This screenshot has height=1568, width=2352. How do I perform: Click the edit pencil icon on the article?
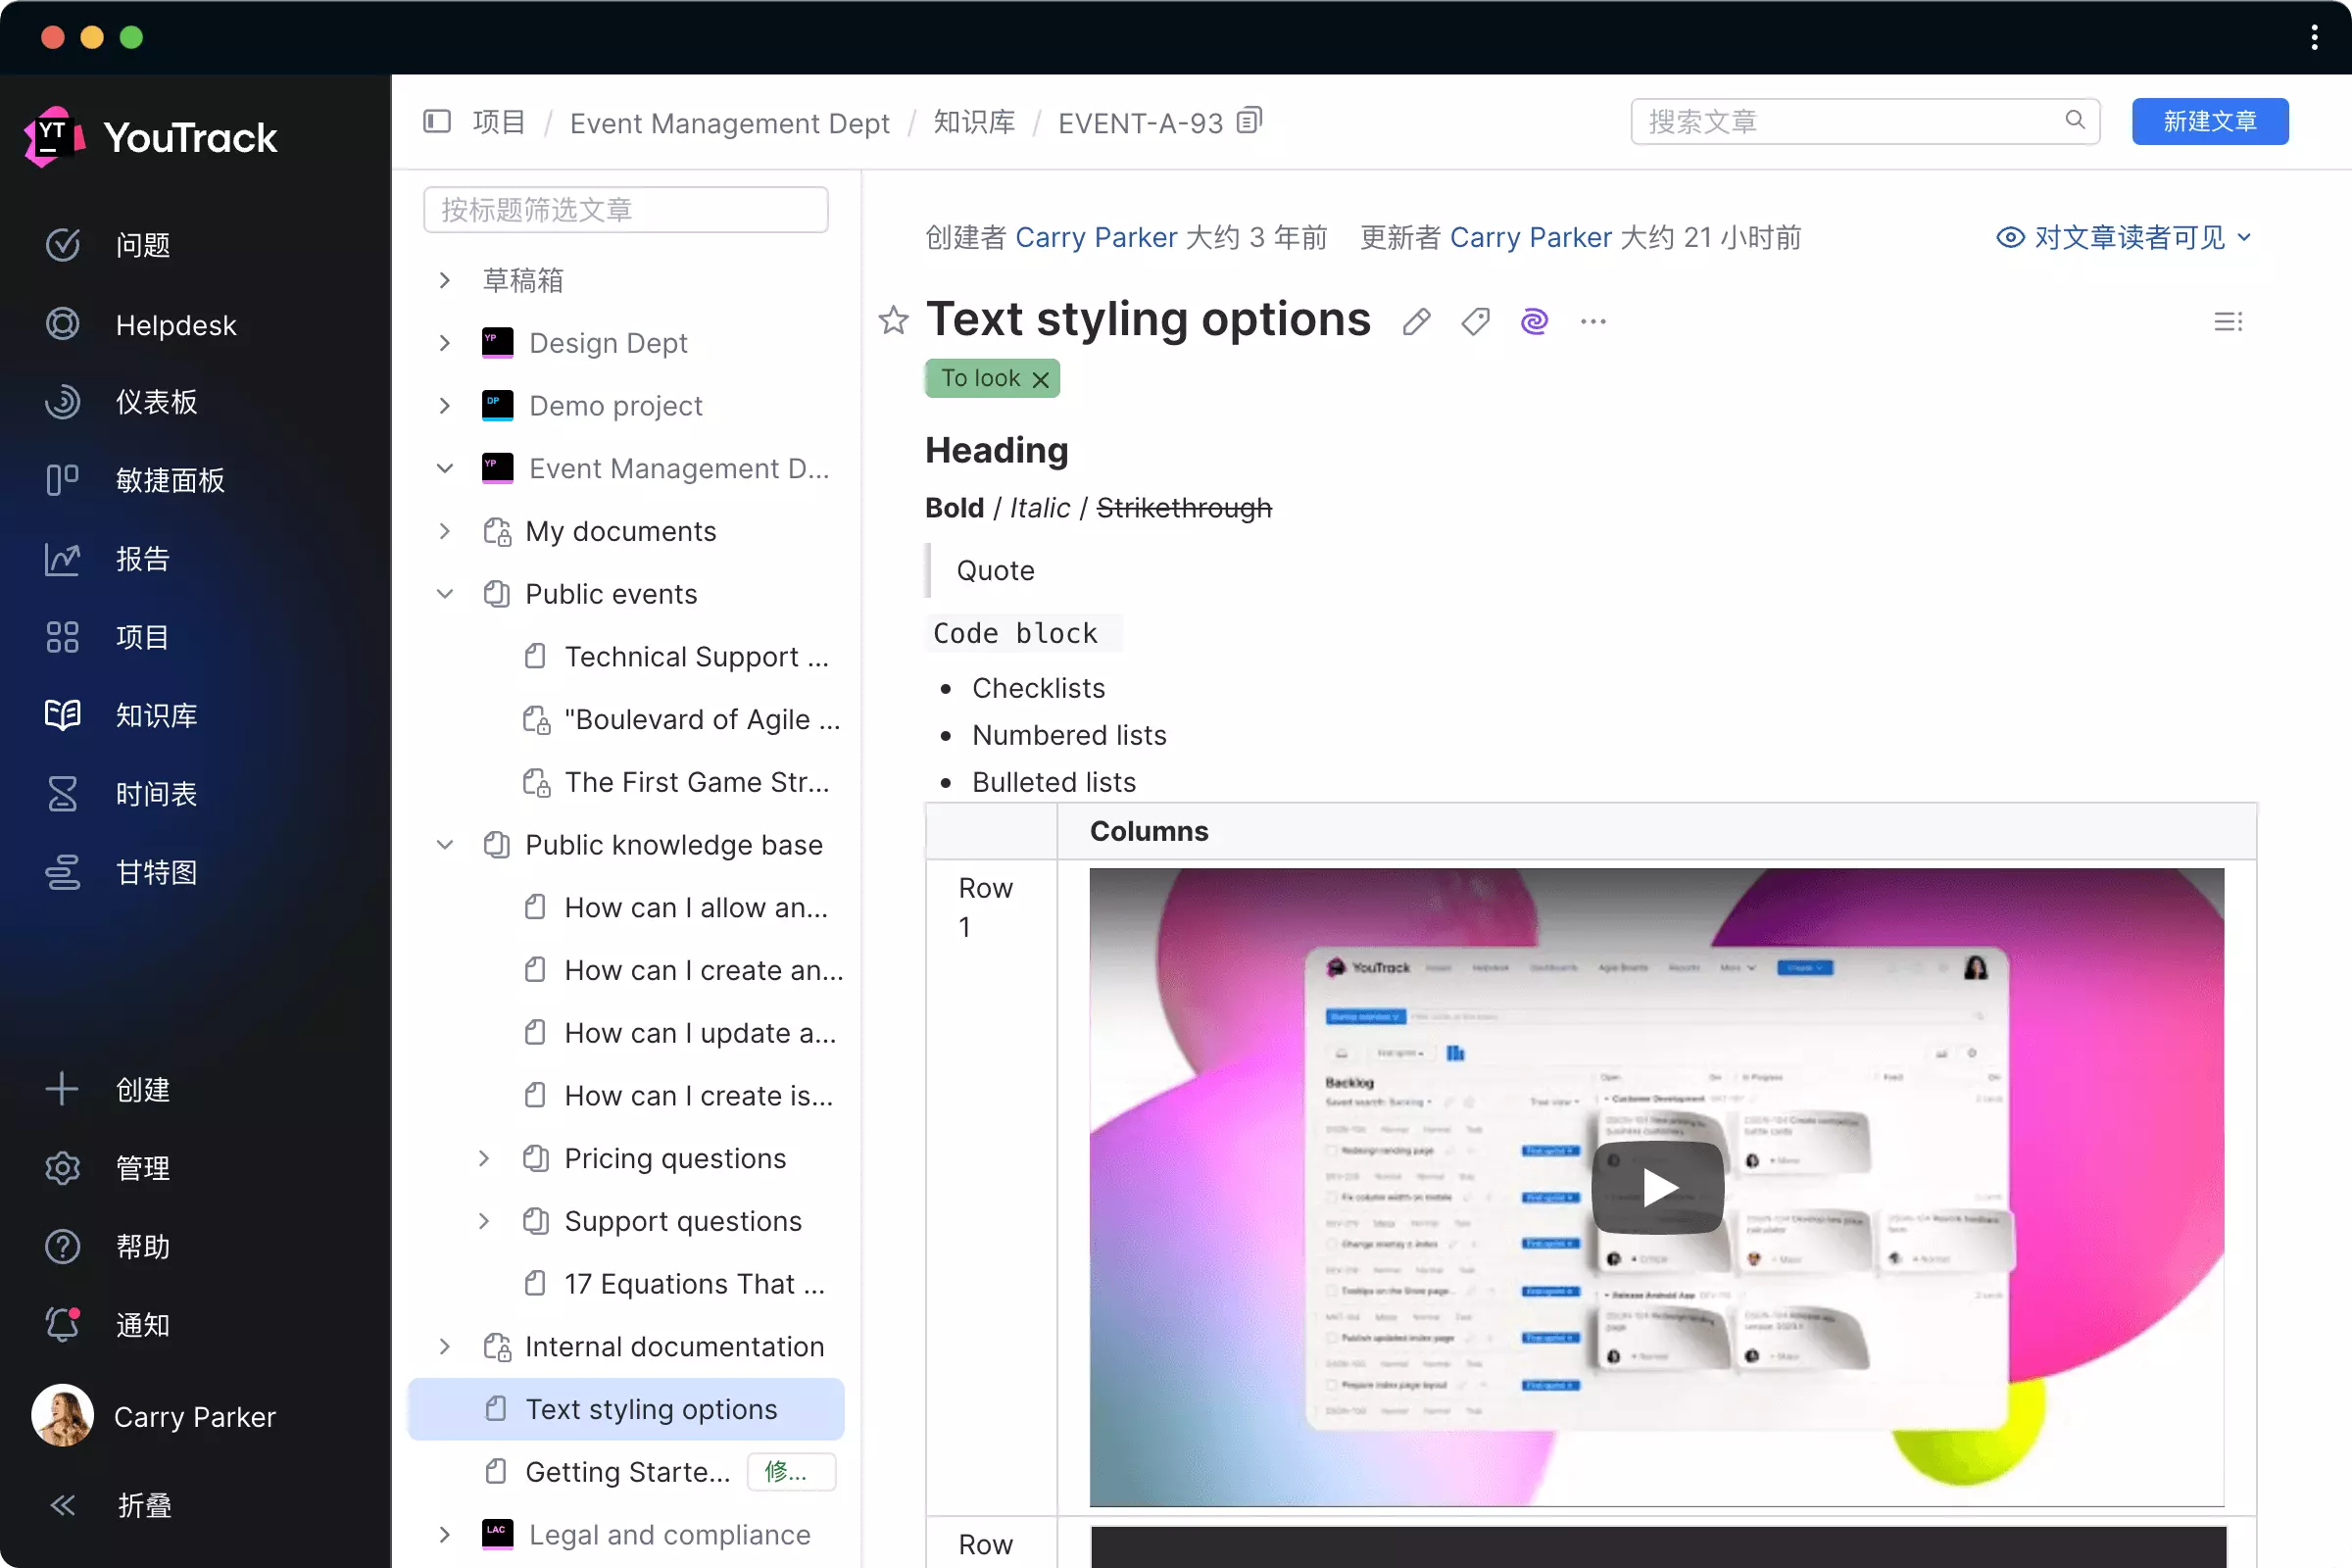tap(1414, 322)
